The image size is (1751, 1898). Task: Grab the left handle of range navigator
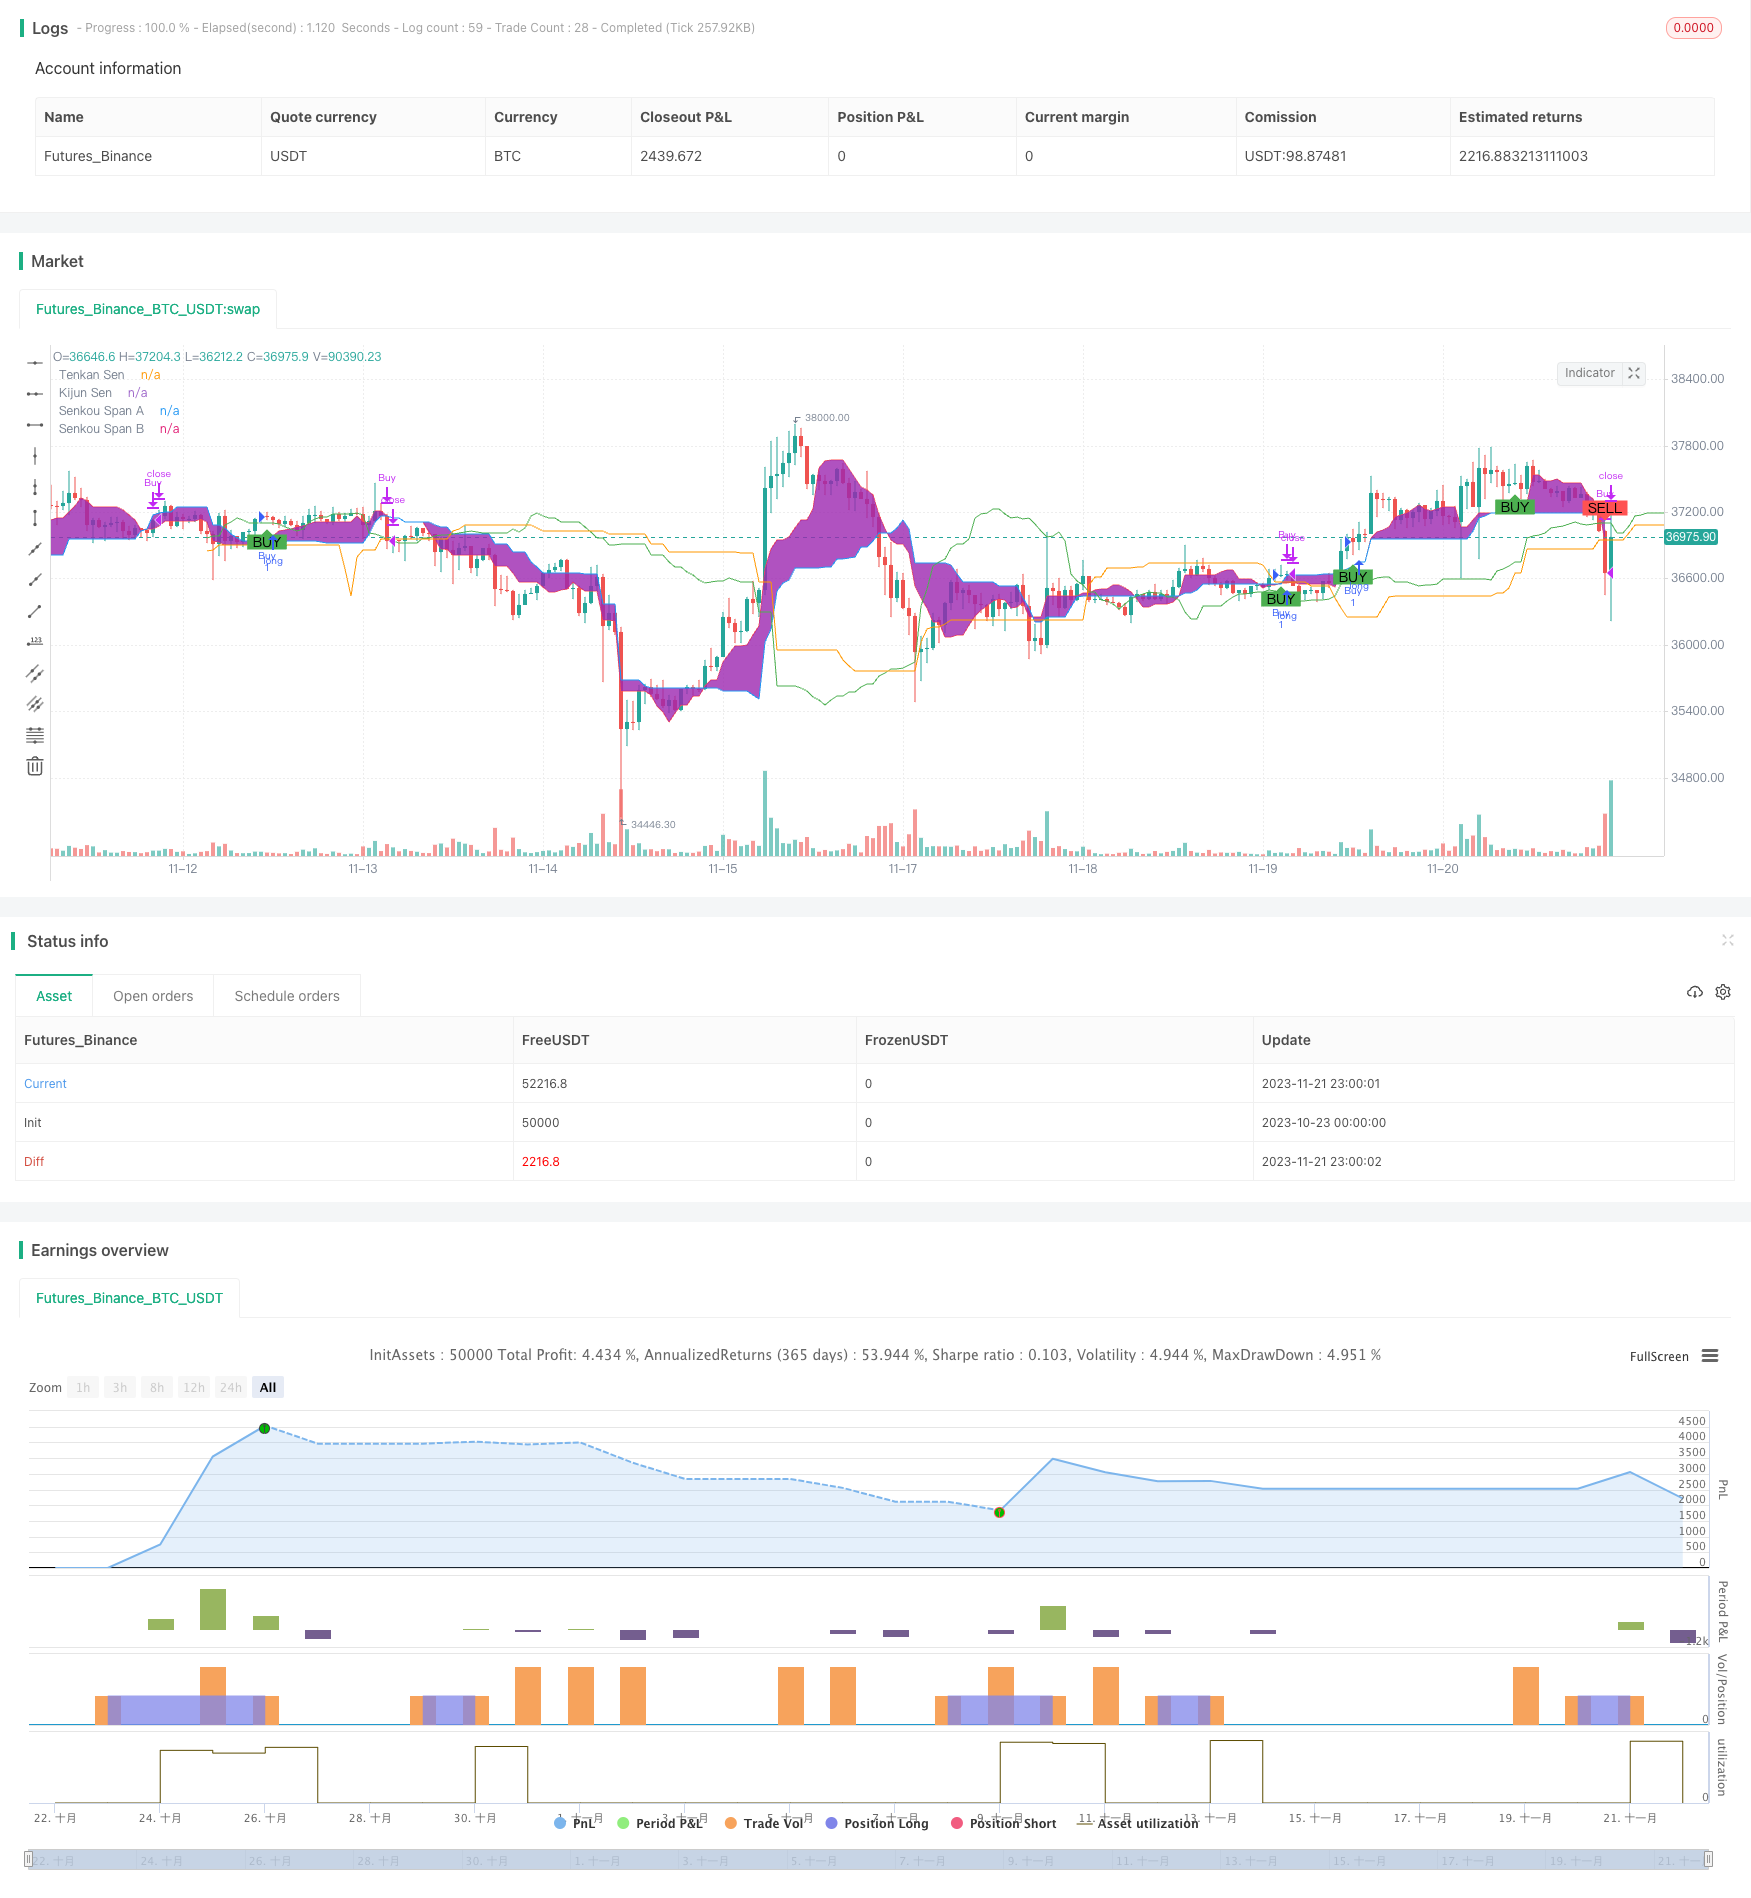[x=28, y=1860]
